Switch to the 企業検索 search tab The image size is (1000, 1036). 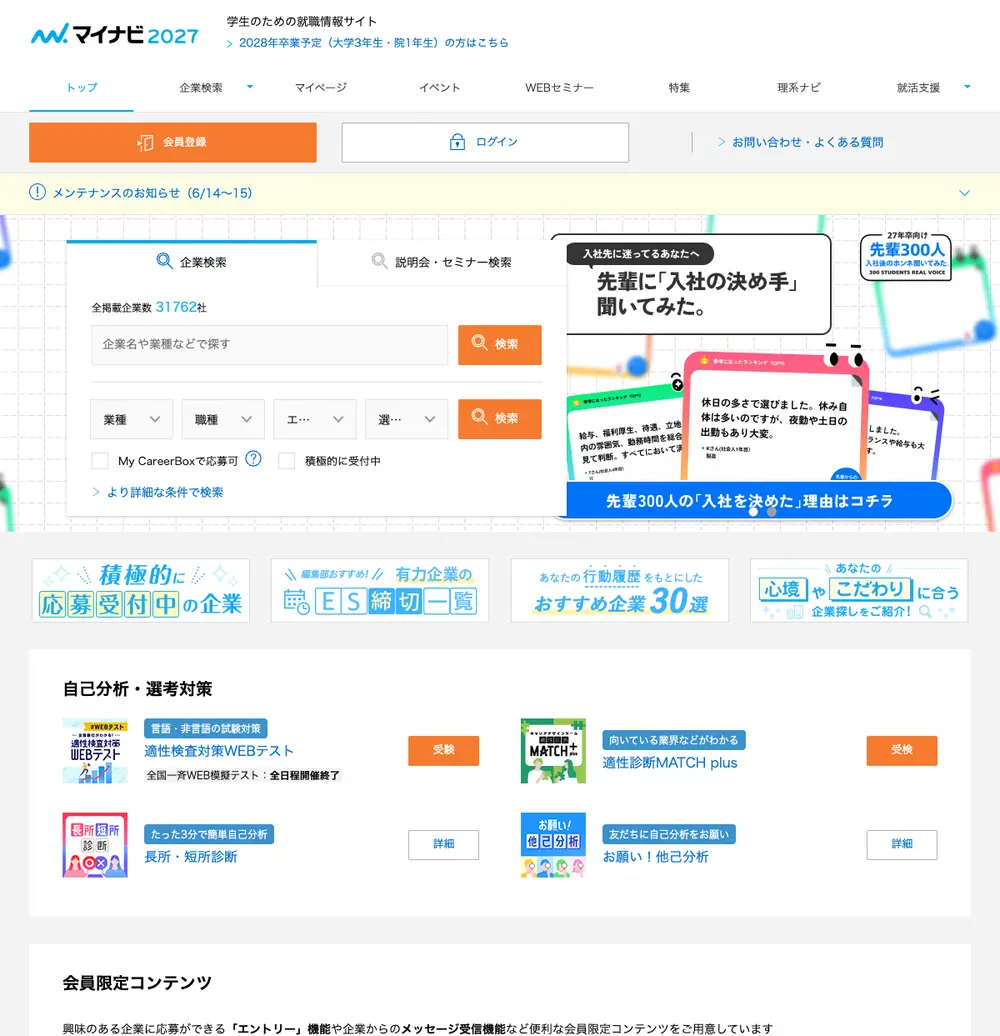(192, 262)
